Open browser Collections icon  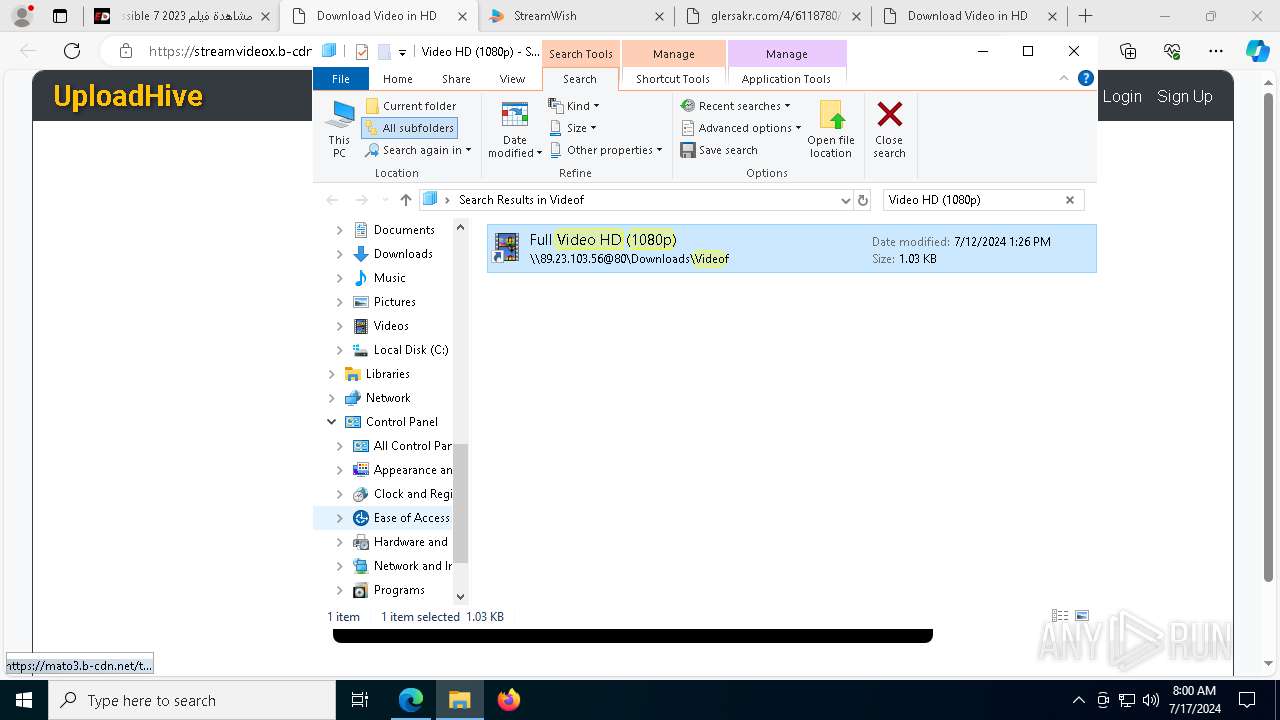tap(1128, 51)
